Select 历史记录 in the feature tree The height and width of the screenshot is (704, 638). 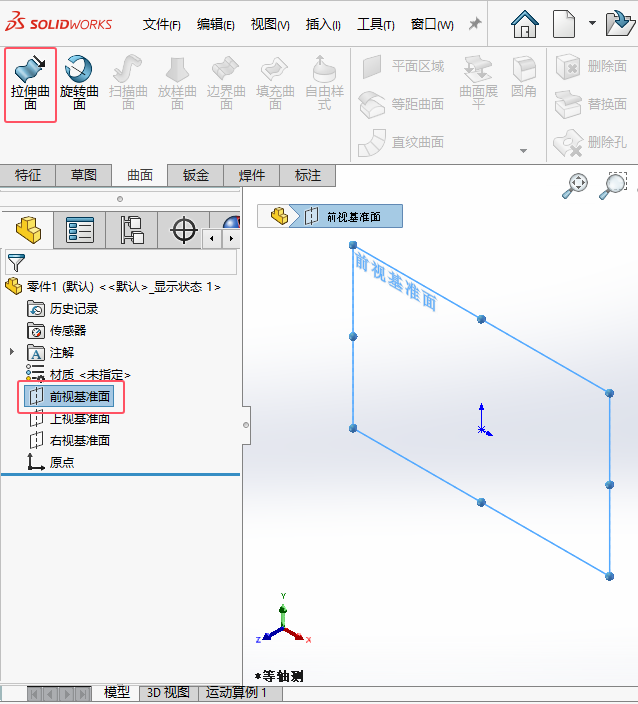coord(63,309)
